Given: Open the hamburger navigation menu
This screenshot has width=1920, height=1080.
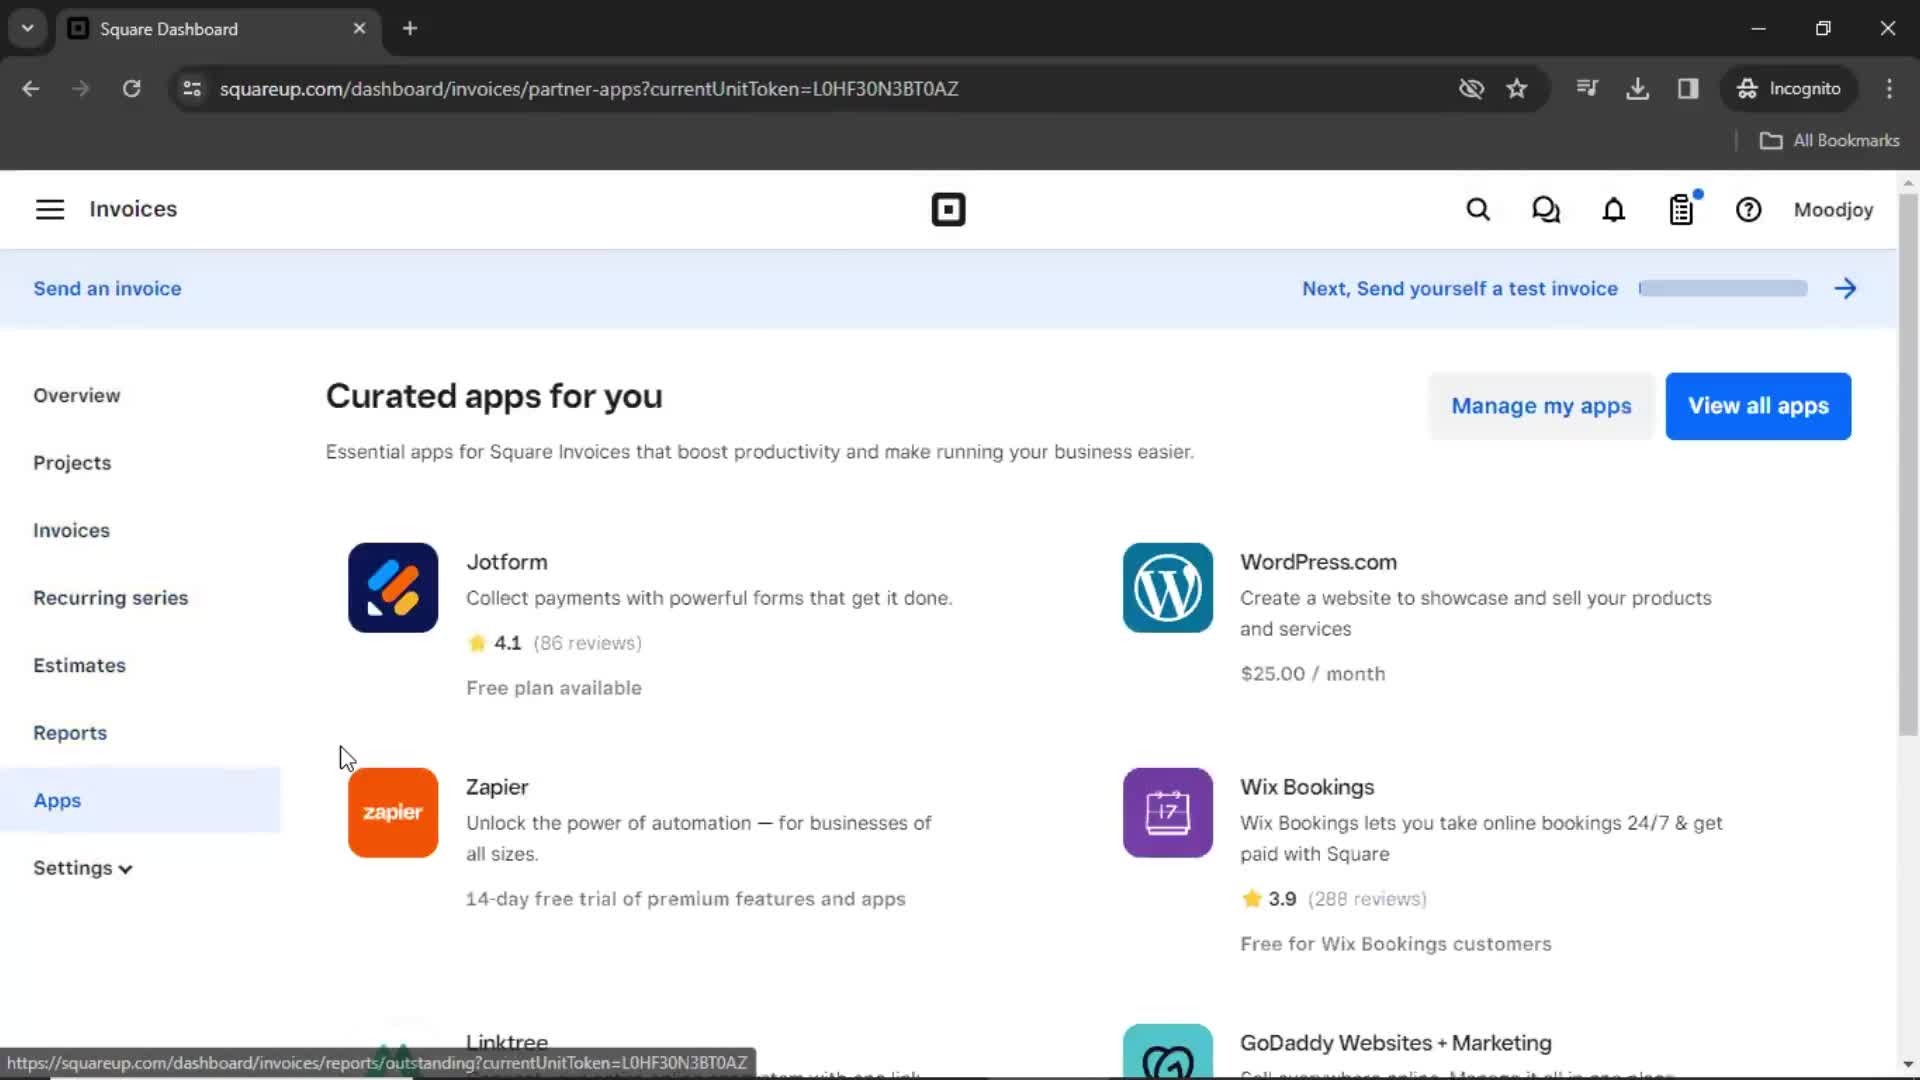Looking at the screenshot, I should tap(50, 209).
